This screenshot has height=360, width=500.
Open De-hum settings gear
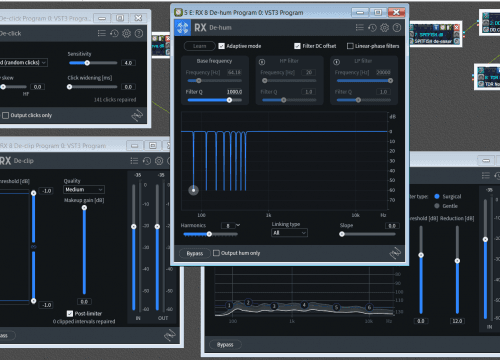point(384,28)
